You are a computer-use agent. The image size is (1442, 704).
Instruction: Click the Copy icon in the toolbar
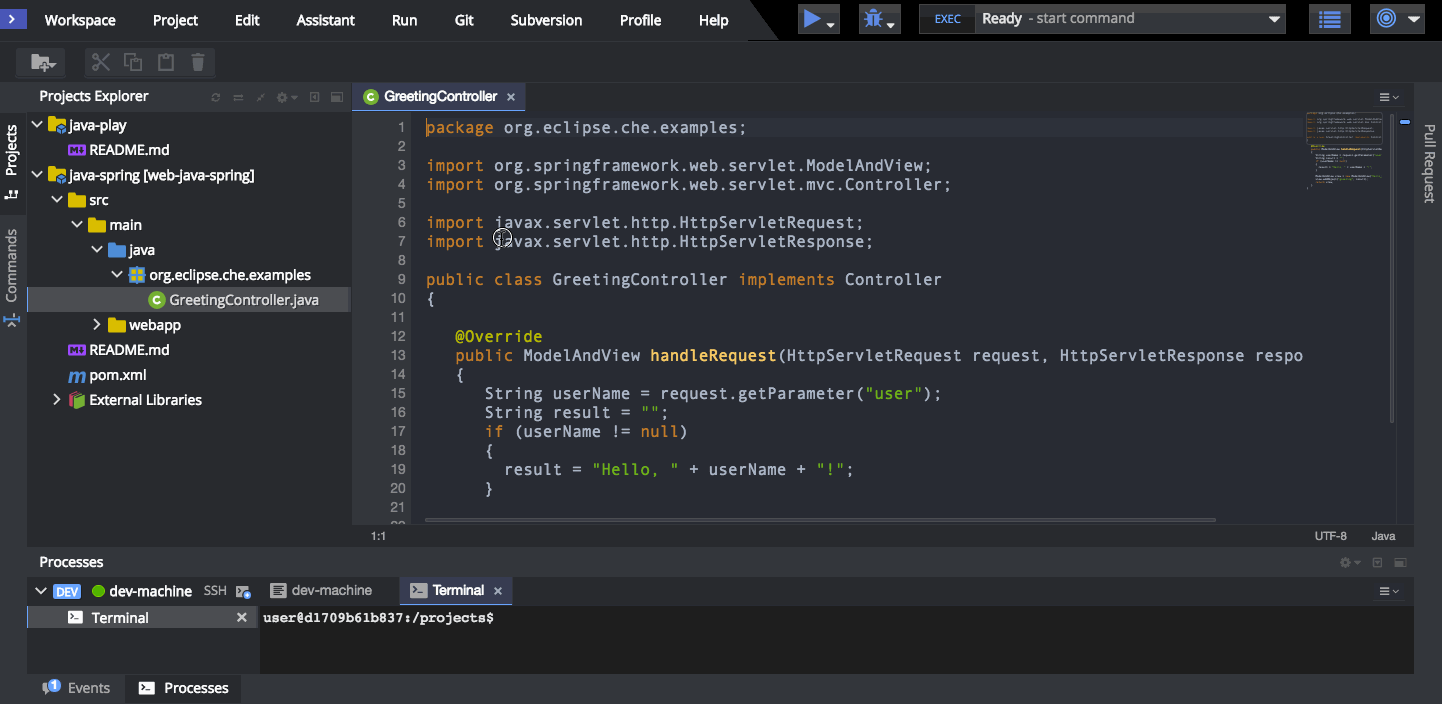click(x=133, y=61)
